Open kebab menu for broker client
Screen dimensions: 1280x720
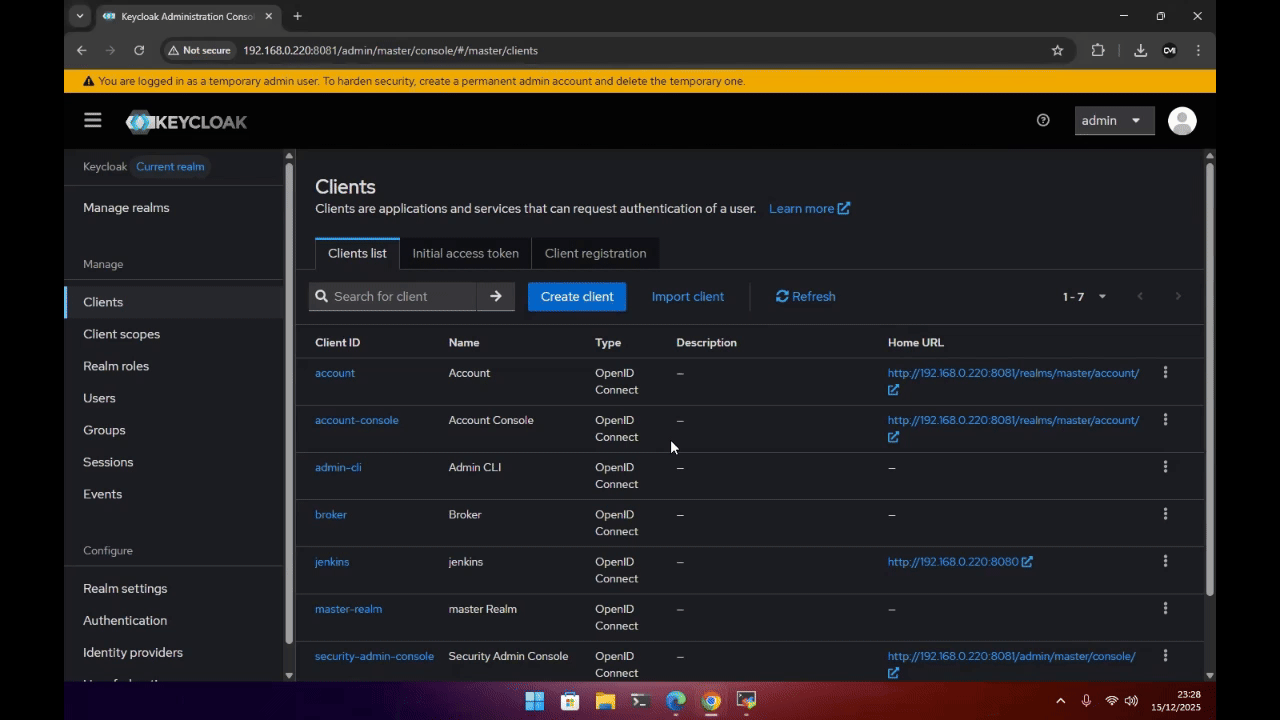click(1165, 514)
